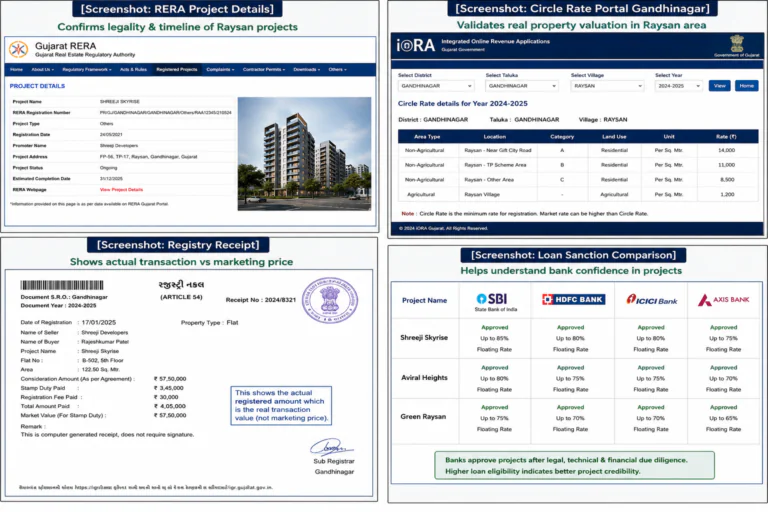Click 'SHREEJI SKYRISE' project name value

coord(120,102)
